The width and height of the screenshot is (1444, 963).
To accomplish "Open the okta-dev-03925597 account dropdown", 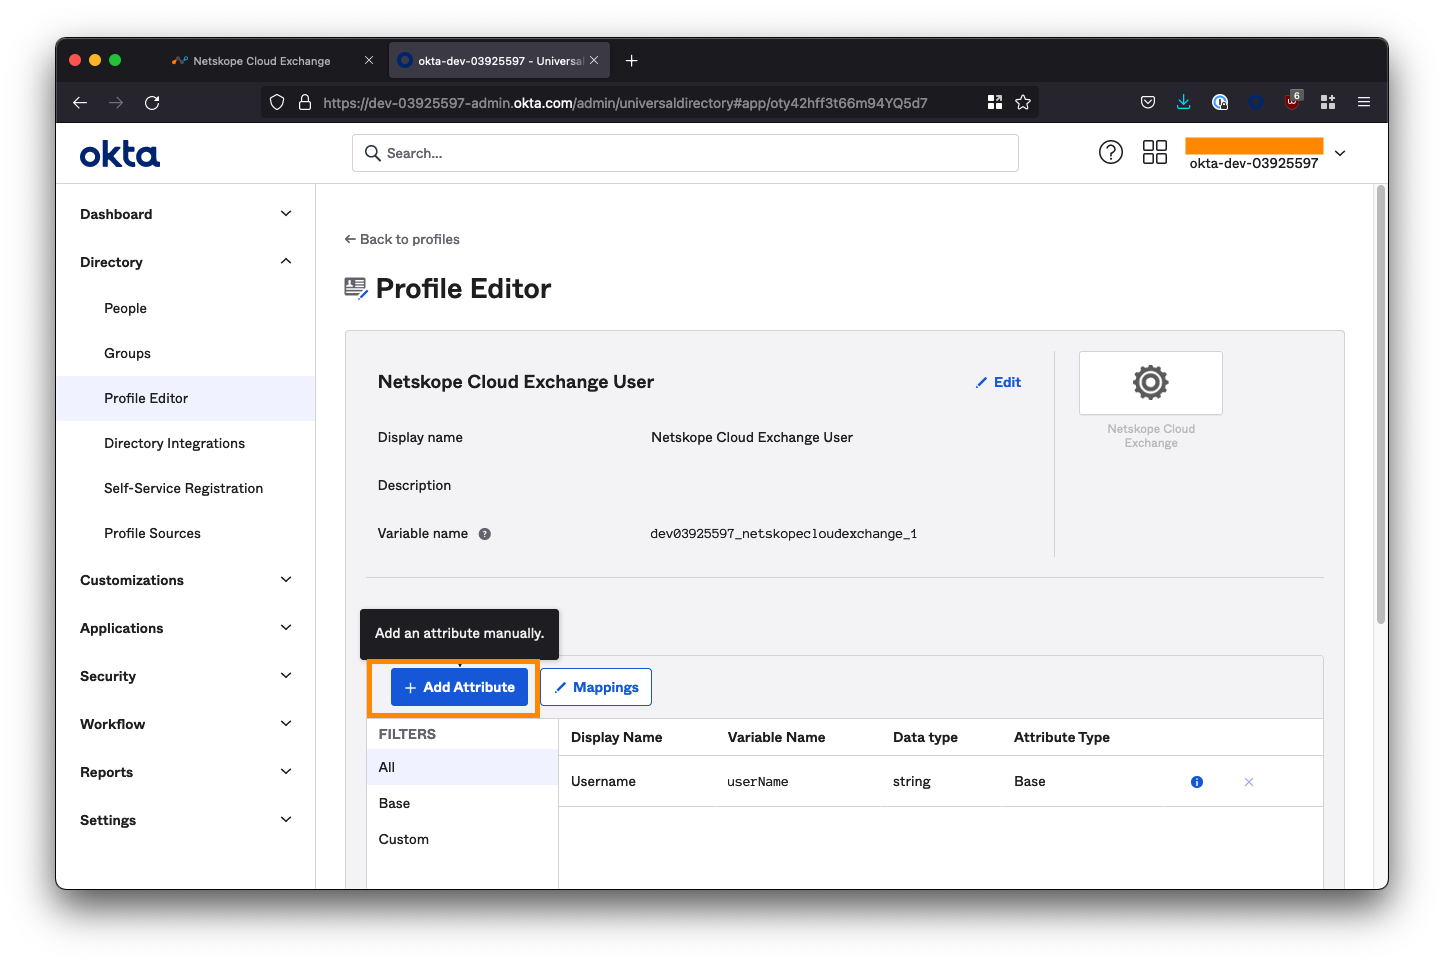I will coord(1340,153).
